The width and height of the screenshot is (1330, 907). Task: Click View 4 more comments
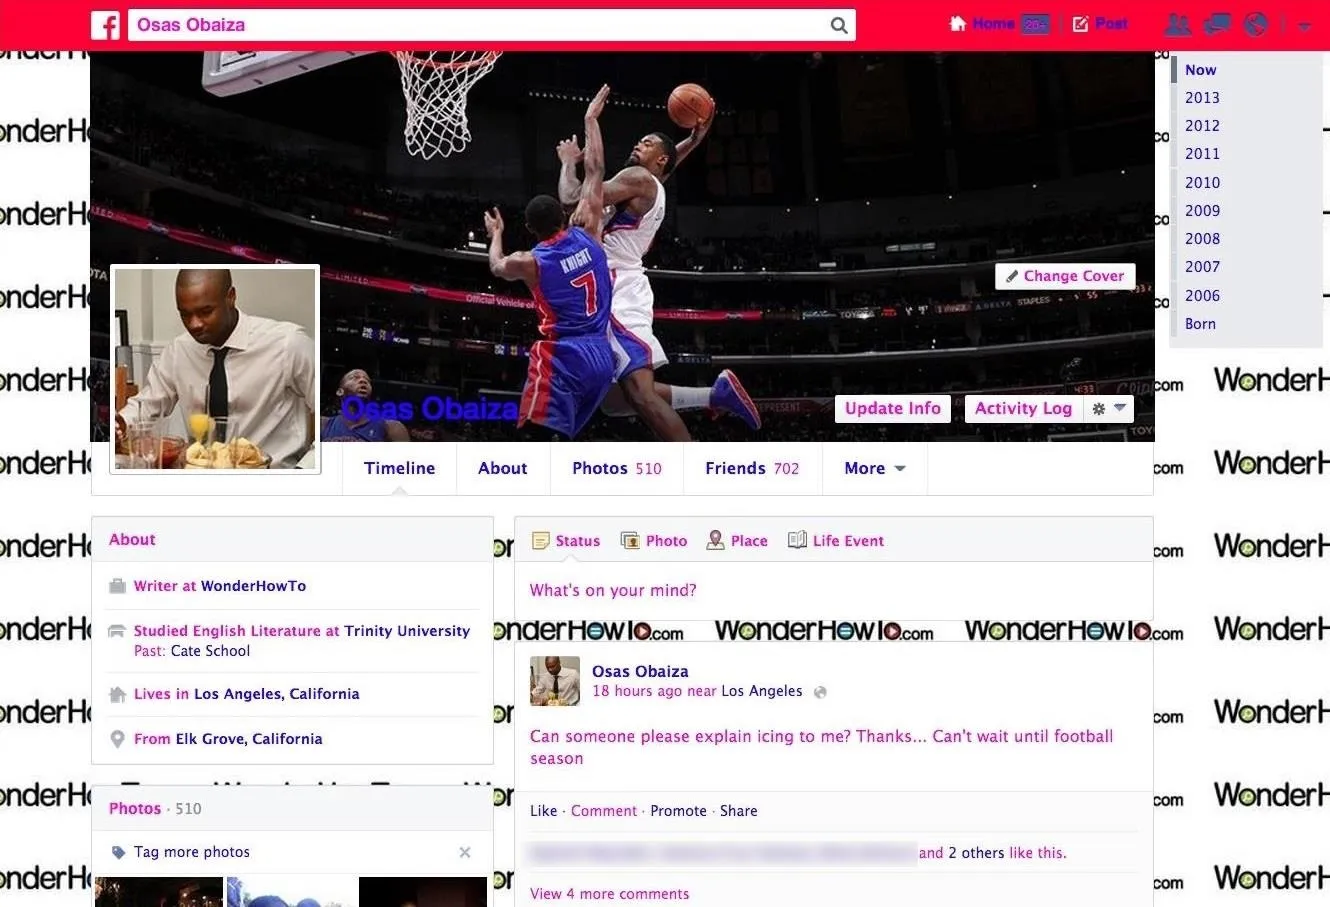click(609, 894)
